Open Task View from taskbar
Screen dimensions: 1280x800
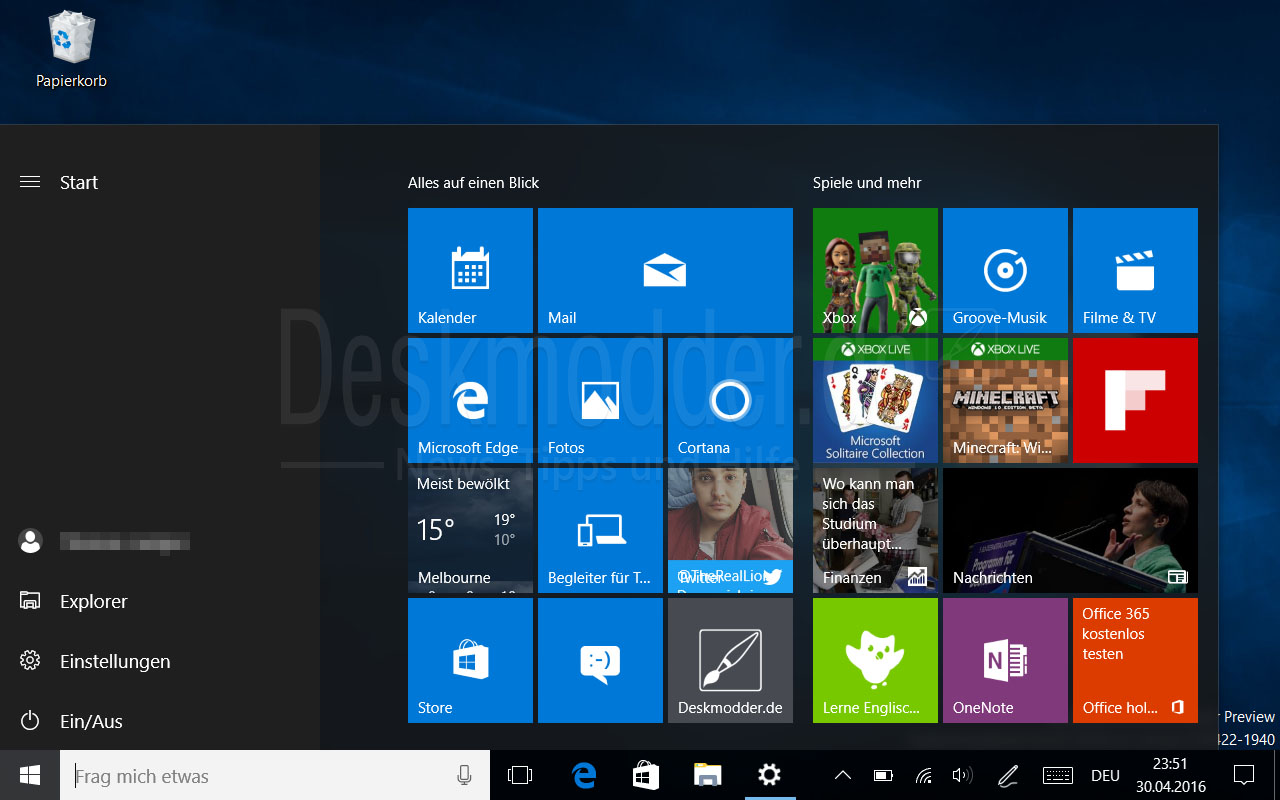tap(520, 775)
